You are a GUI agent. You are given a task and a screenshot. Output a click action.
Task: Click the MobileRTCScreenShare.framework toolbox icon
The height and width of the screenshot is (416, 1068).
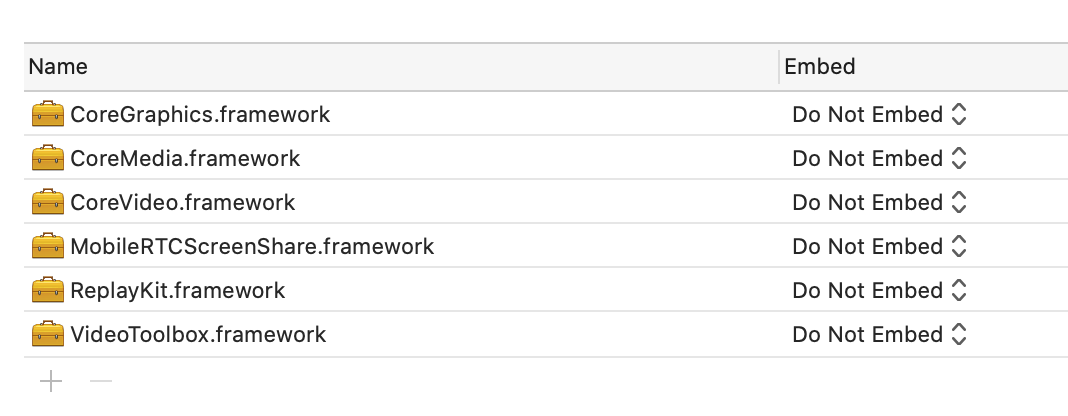pos(48,246)
